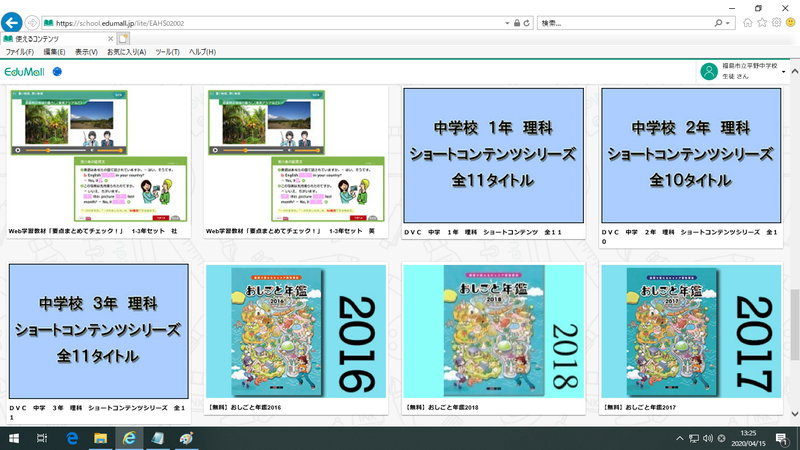Open the ファイル(F) menu
The width and height of the screenshot is (800, 450).
tap(20, 52)
